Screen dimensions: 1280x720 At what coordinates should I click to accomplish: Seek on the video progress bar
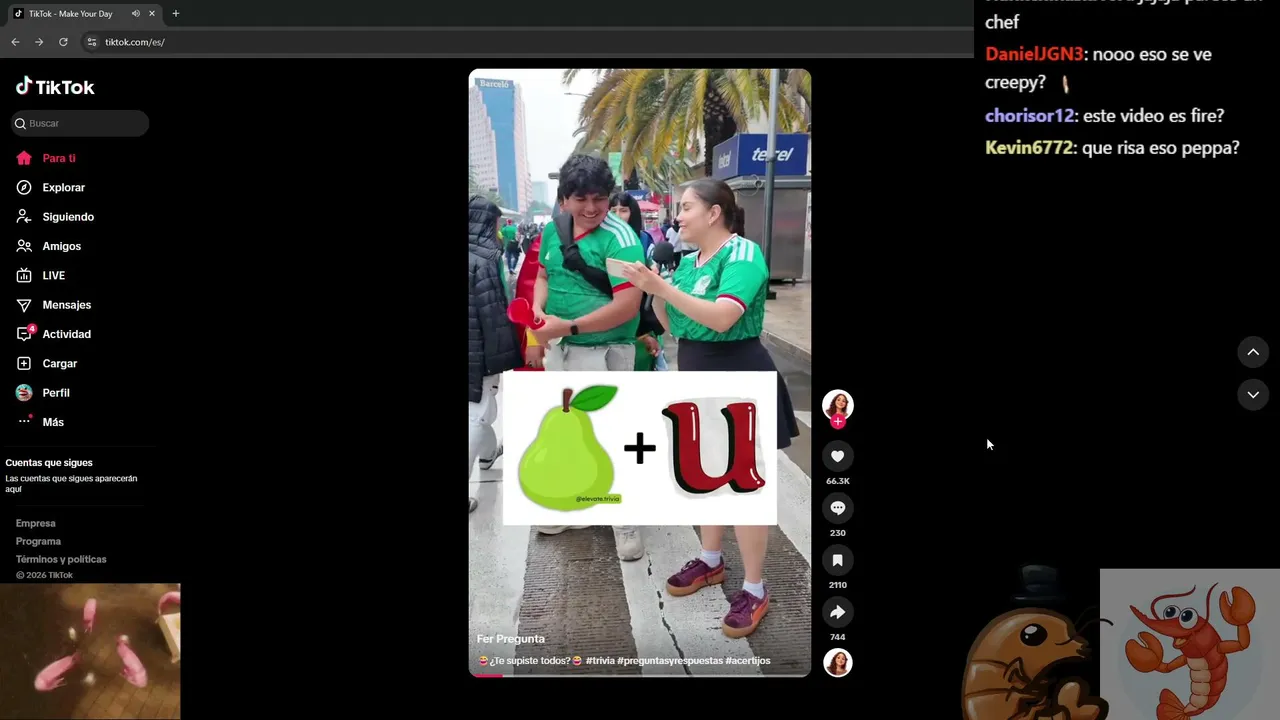[x=640, y=675]
